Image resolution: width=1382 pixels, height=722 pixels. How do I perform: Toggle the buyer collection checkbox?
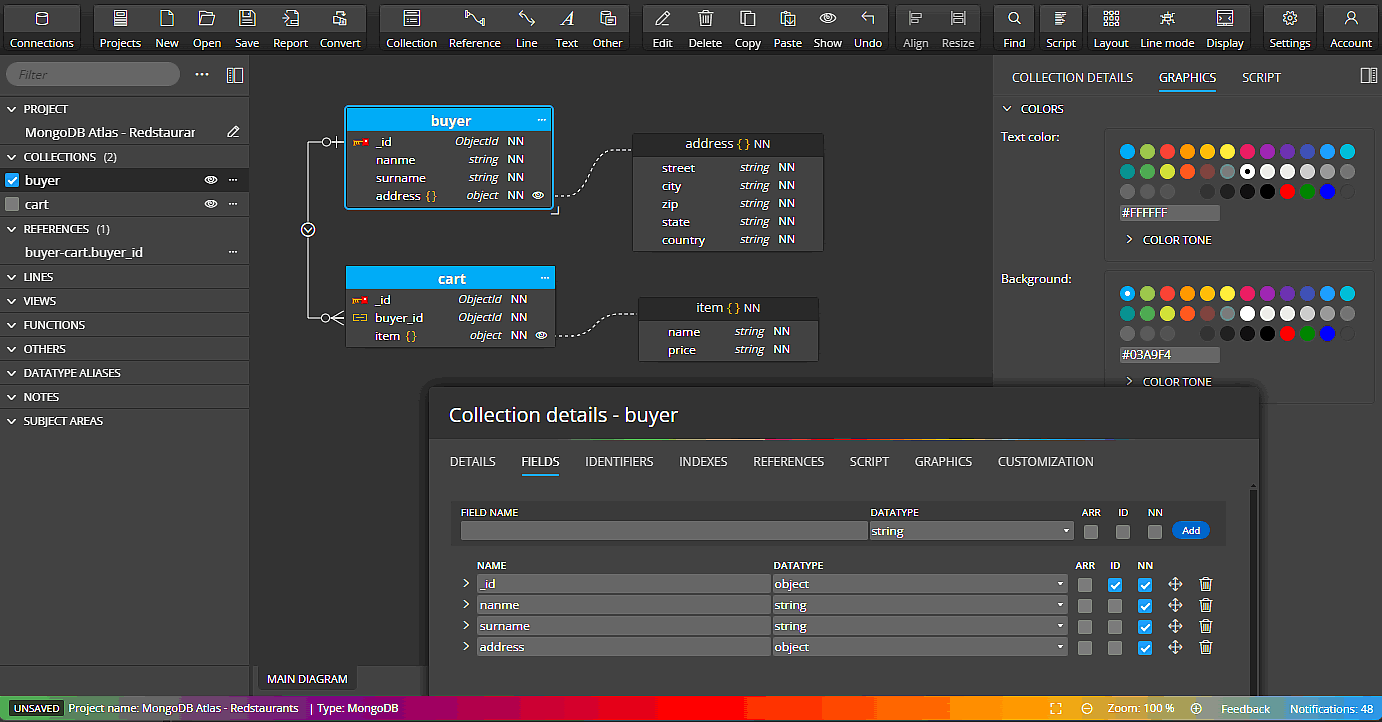pyautogui.click(x=12, y=180)
